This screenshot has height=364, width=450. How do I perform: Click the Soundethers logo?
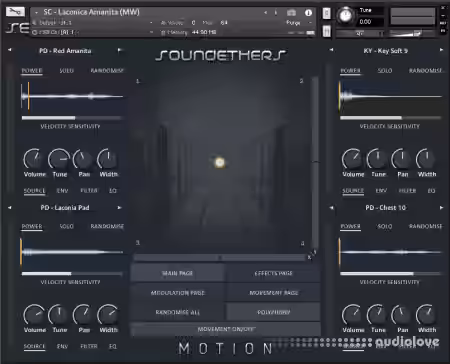(x=221, y=55)
